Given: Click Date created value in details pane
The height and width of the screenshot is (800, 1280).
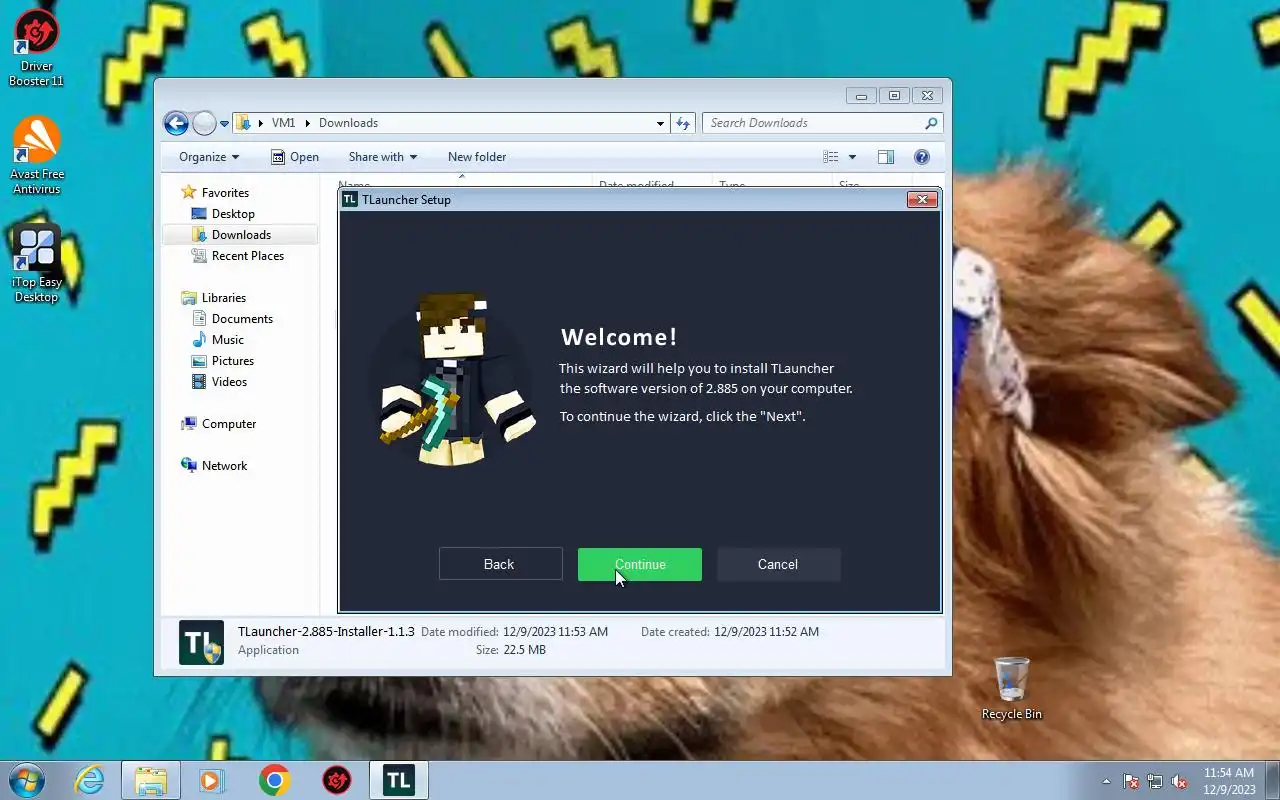Looking at the screenshot, I should pyautogui.click(x=766, y=632).
